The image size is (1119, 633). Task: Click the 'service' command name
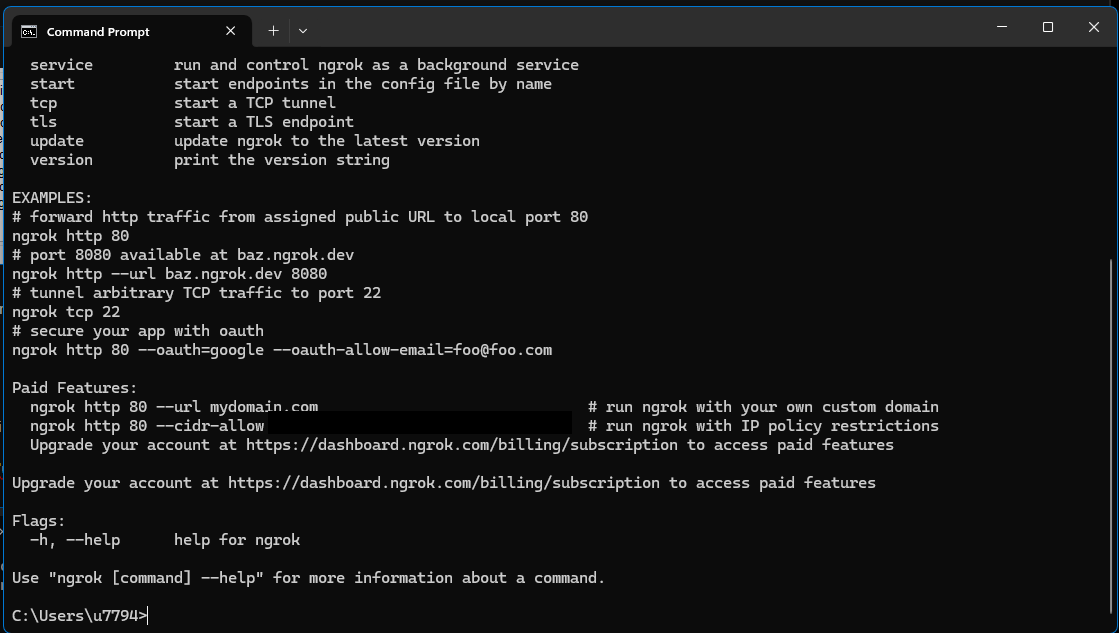click(61, 65)
